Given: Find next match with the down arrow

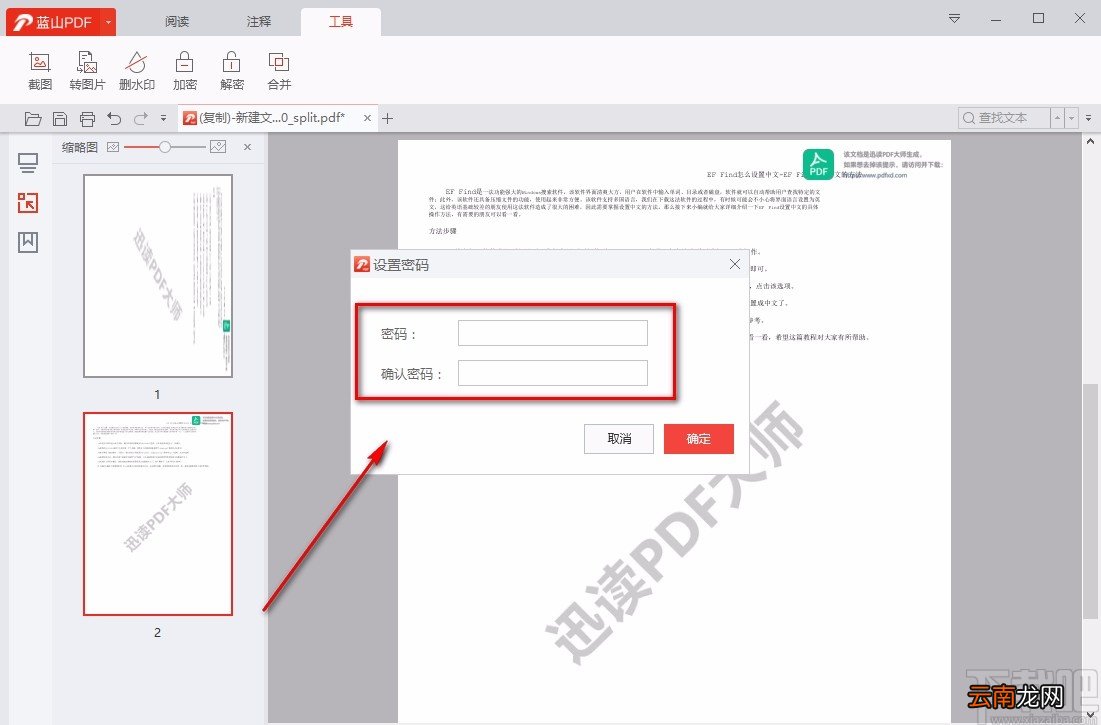Looking at the screenshot, I should [1072, 118].
